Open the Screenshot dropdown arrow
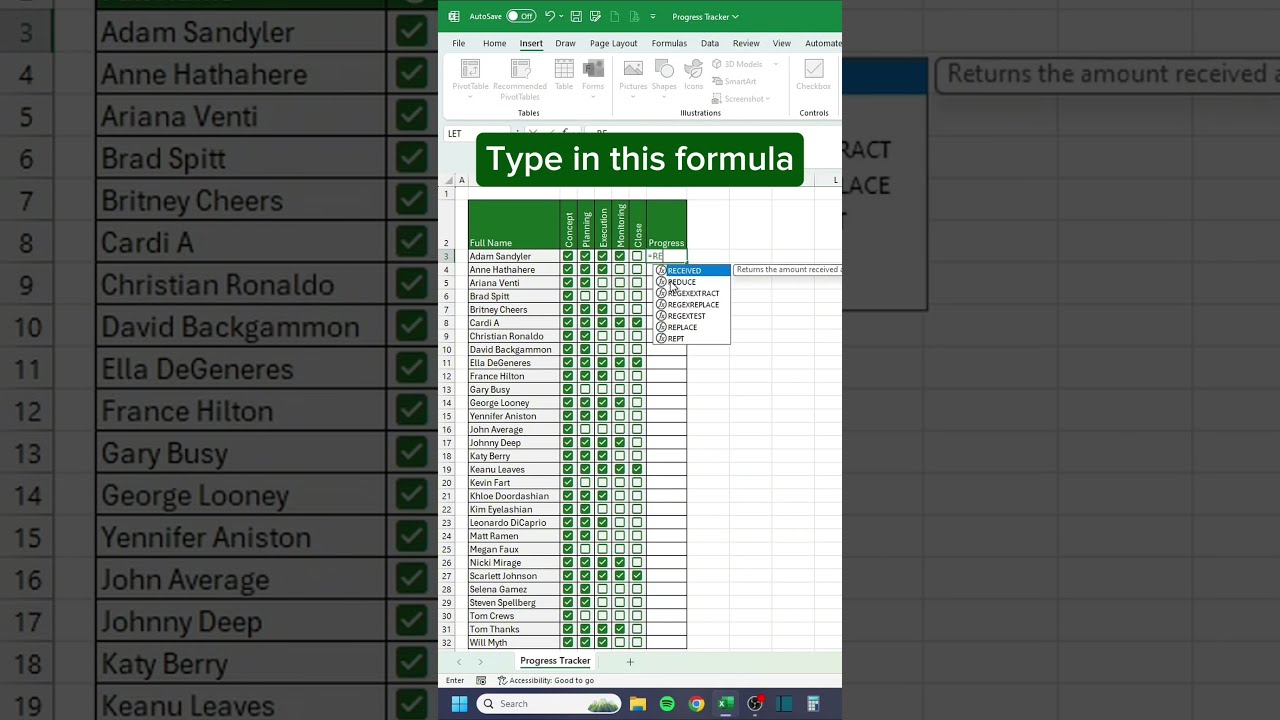The width and height of the screenshot is (1280, 720). click(x=768, y=99)
